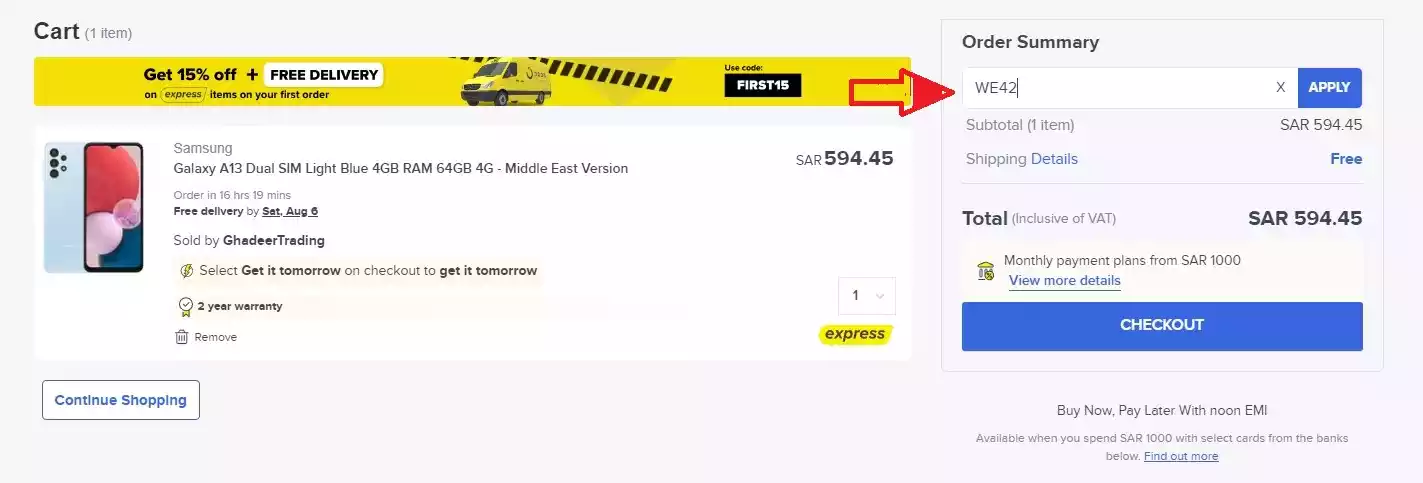
Task: Click Continue Shopping
Action: click(x=121, y=400)
